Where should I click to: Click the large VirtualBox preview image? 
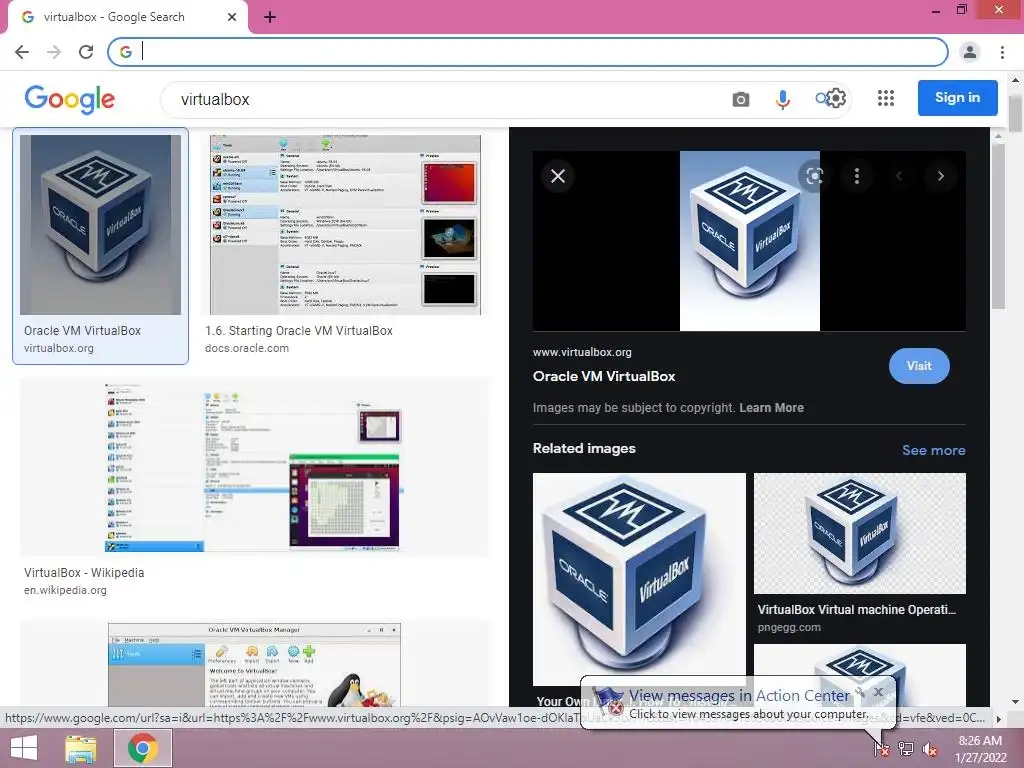(x=750, y=241)
